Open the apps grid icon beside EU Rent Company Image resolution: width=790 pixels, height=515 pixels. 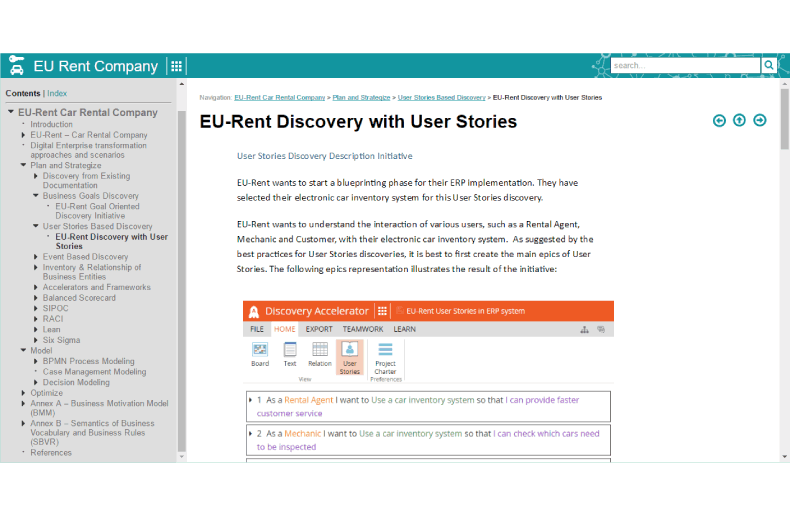[x=177, y=66]
